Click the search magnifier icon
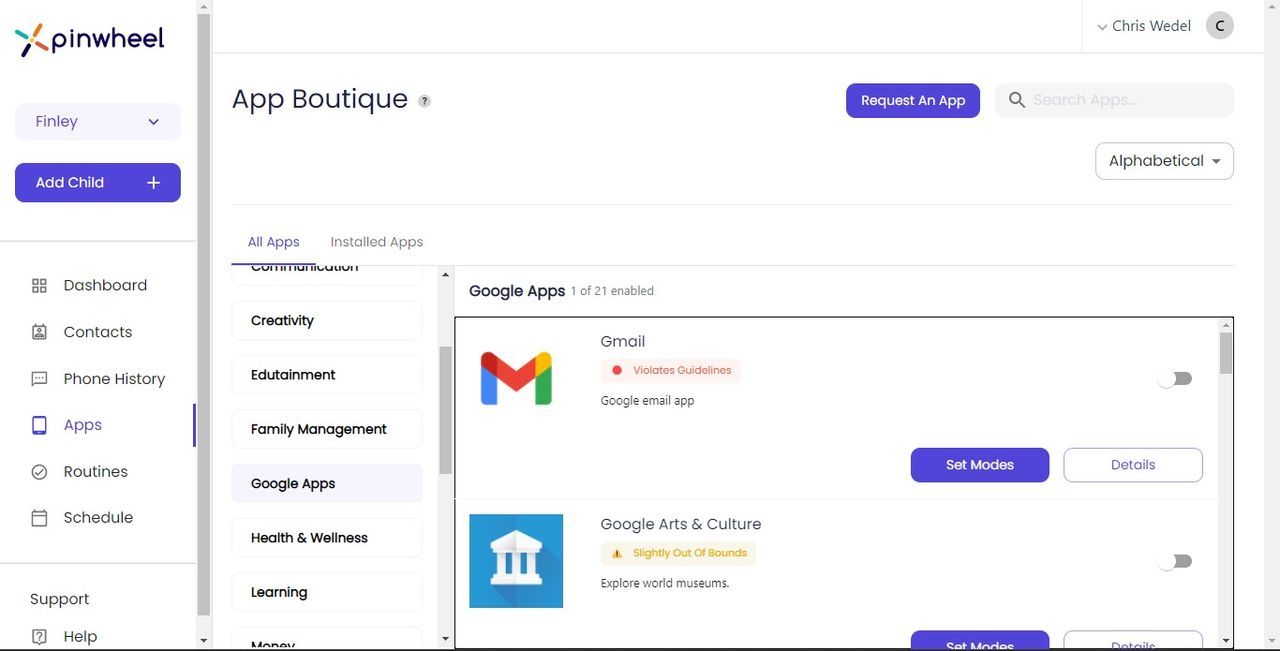Screen dimensions: 1280x651 pyautogui.click(x=1017, y=100)
